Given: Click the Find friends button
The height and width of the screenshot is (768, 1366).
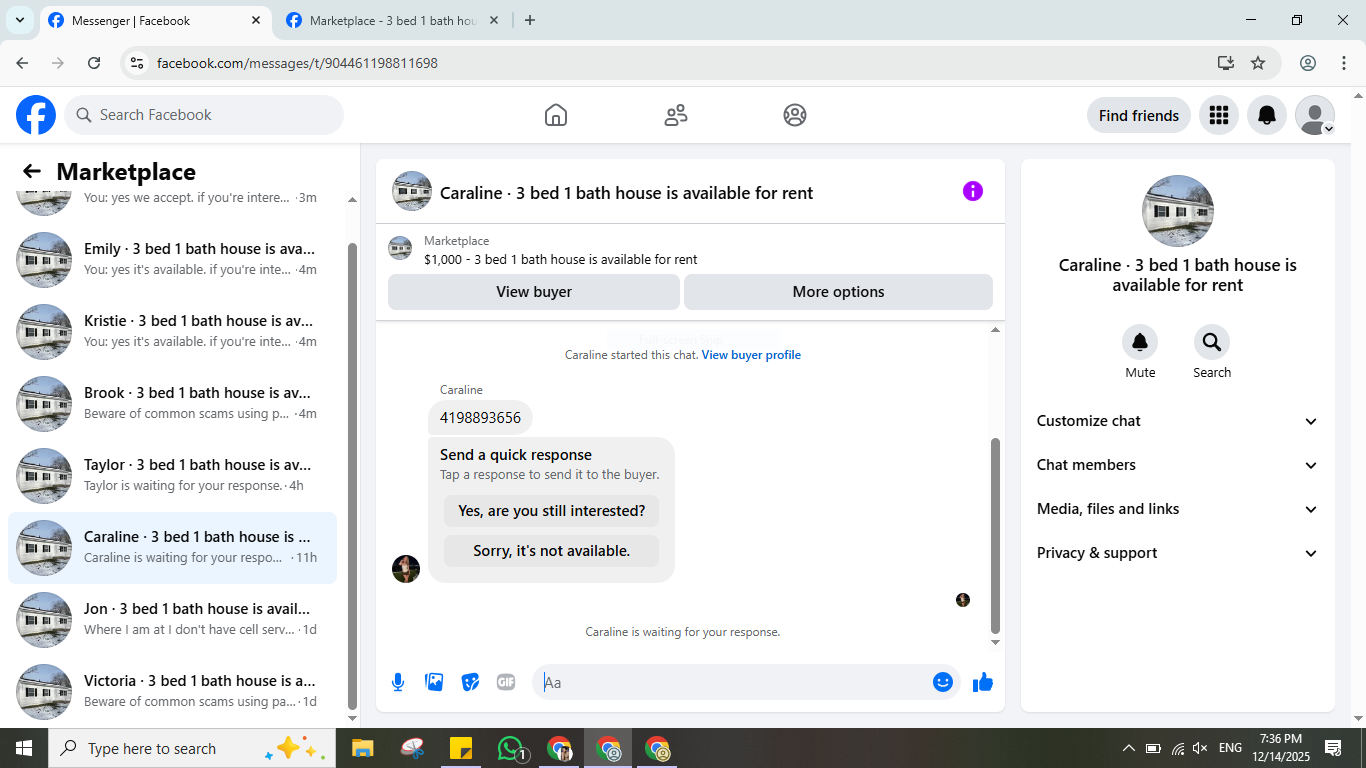Looking at the screenshot, I should tap(1139, 115).
